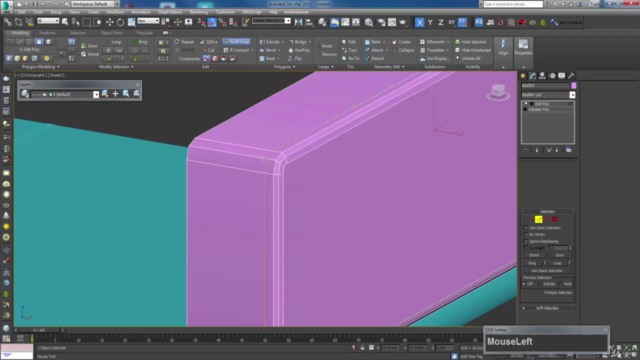The image size is (640, 360).
Task: Open the Utilities hammer panel tab
Action: (571, 76)
